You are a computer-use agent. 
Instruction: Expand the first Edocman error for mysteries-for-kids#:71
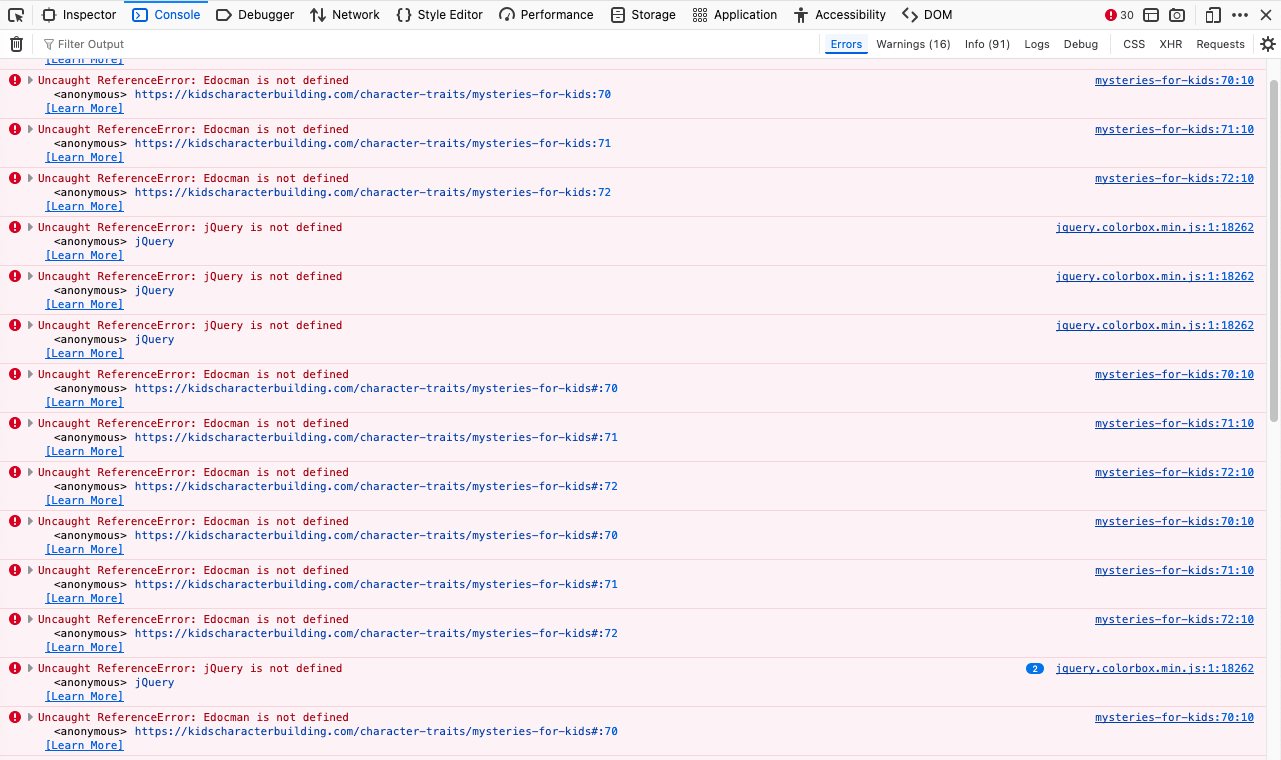(x=31, y=423)
